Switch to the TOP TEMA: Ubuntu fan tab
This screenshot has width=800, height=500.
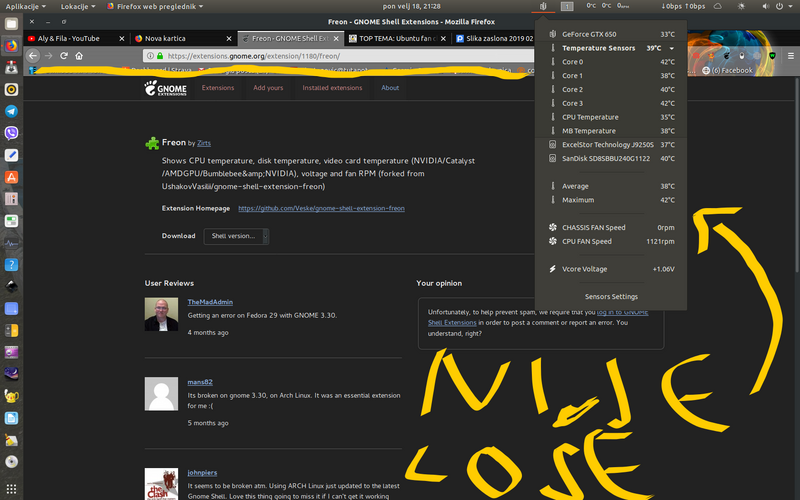(398, 38)
